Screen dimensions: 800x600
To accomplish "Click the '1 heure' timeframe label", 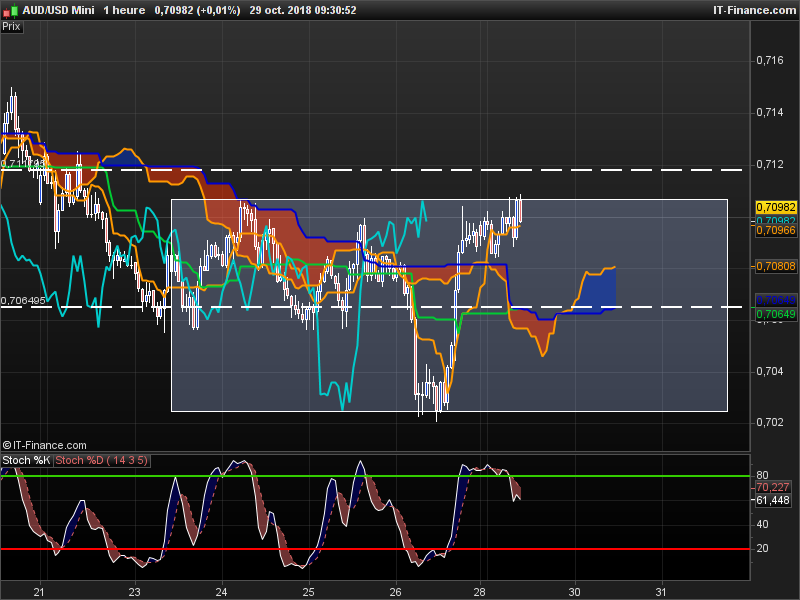I will pos(124,10).
